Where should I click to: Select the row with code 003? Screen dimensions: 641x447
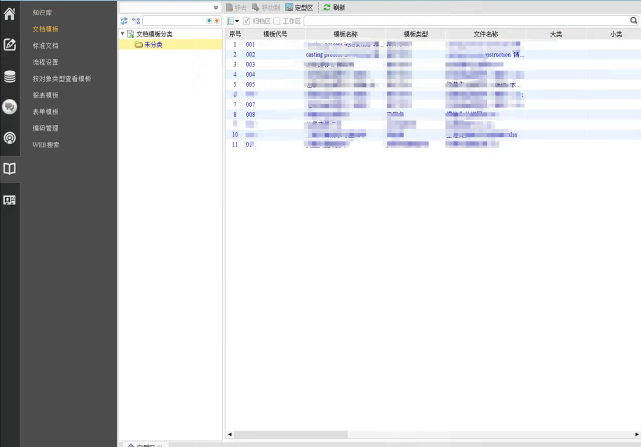[x=433, y=64]
